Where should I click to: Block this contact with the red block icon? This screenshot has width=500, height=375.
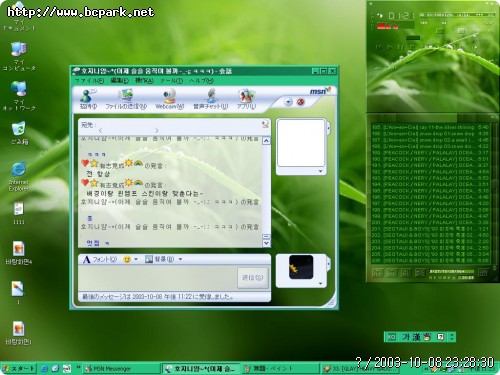pos(301,102)
